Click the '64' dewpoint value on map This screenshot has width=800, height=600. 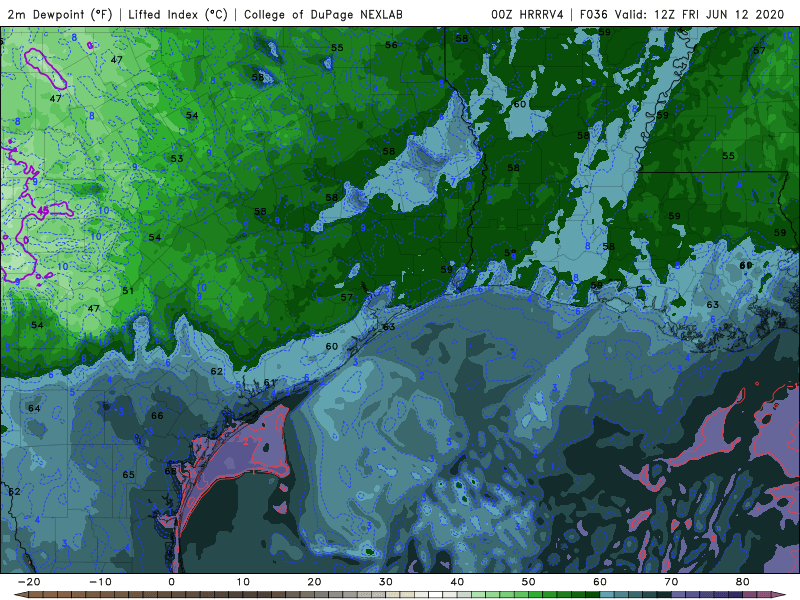click(x=34, y=408)
